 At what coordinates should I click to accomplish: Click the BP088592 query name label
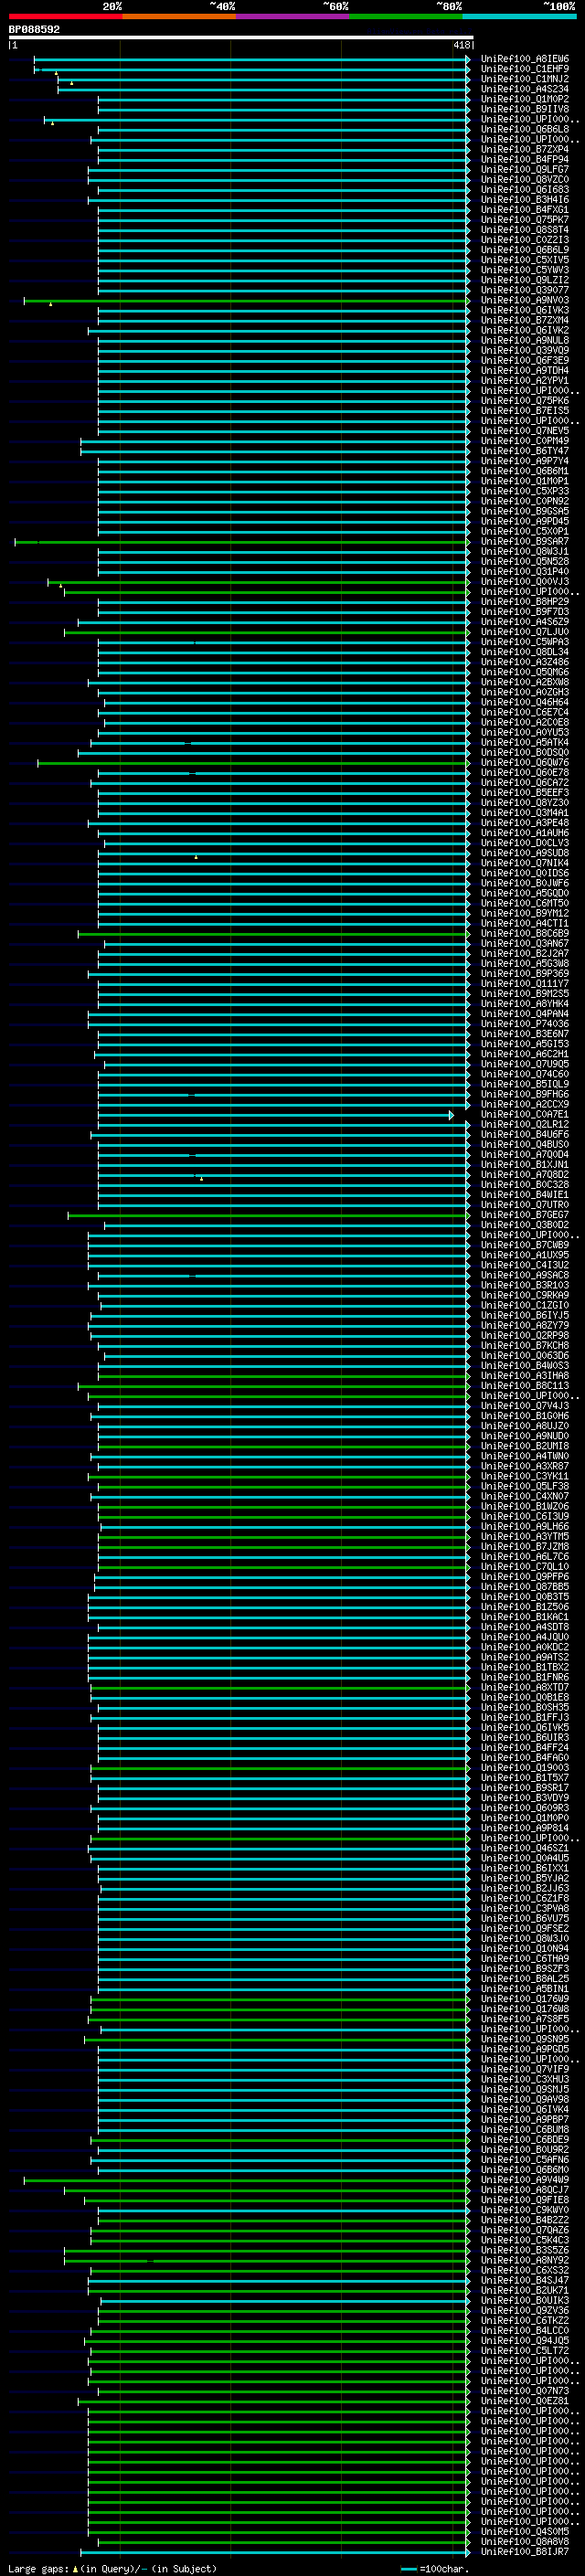[x=34, y=29]
